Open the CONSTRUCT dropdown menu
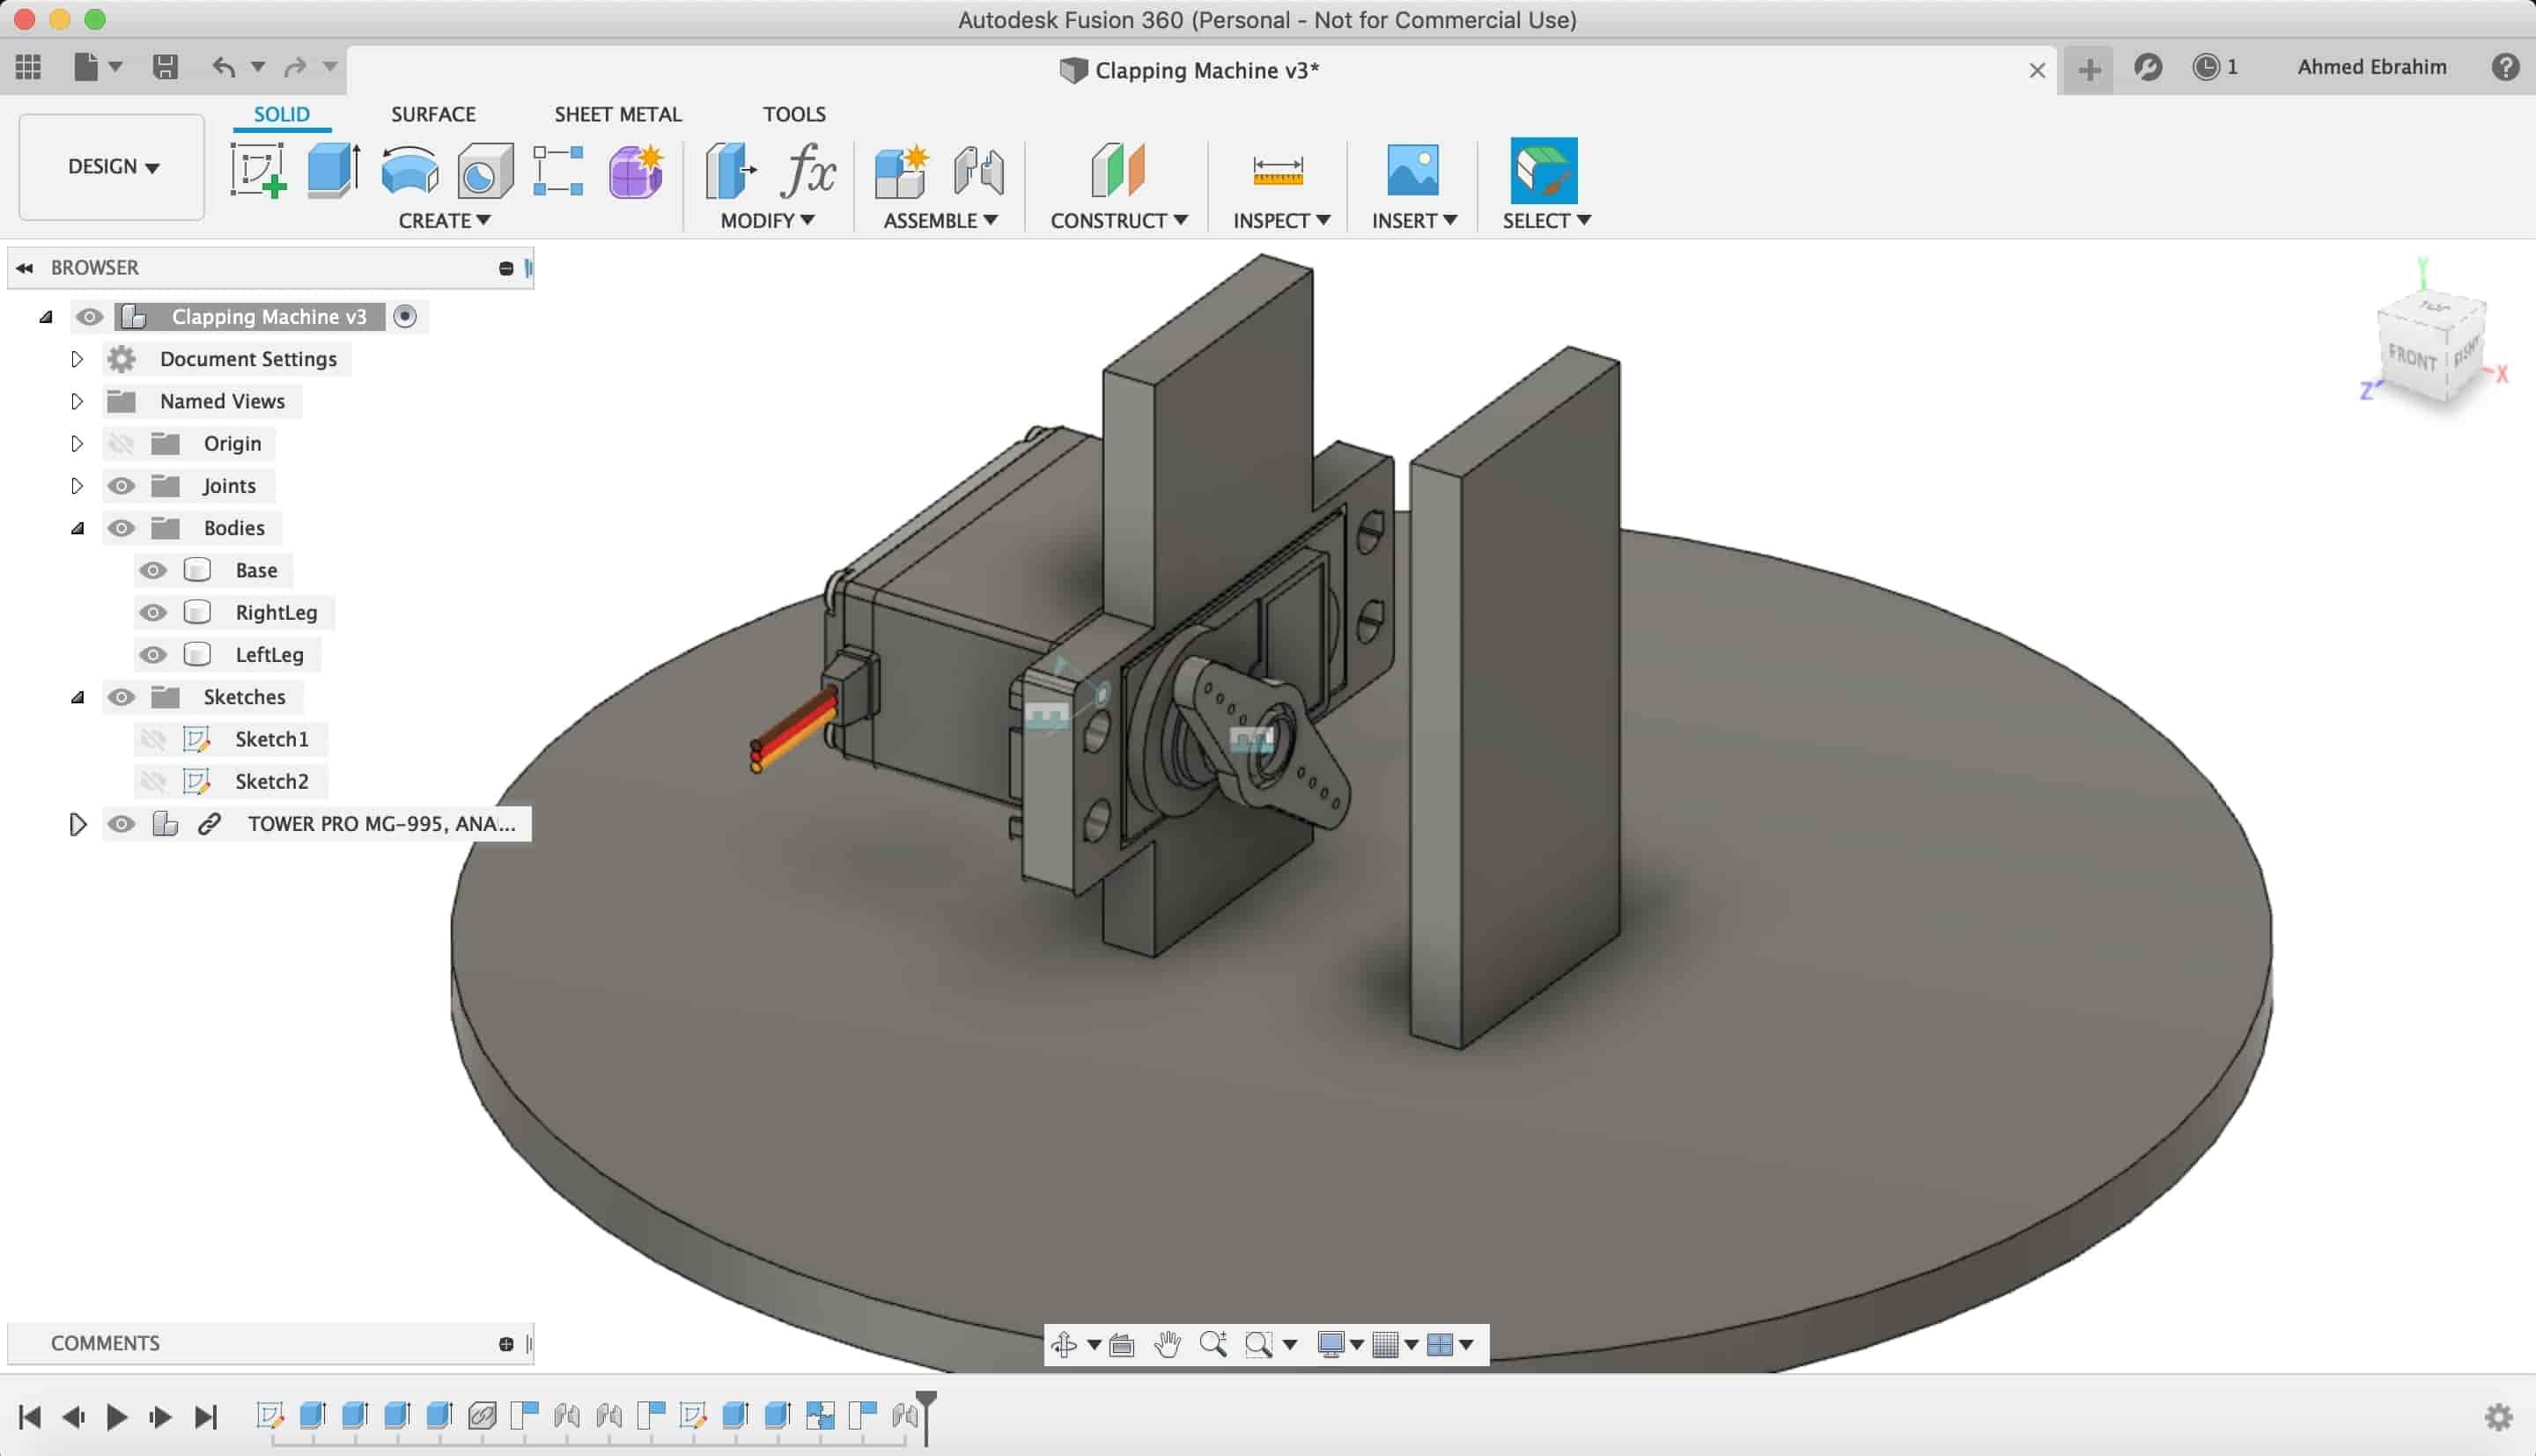 pos(1118,220)
